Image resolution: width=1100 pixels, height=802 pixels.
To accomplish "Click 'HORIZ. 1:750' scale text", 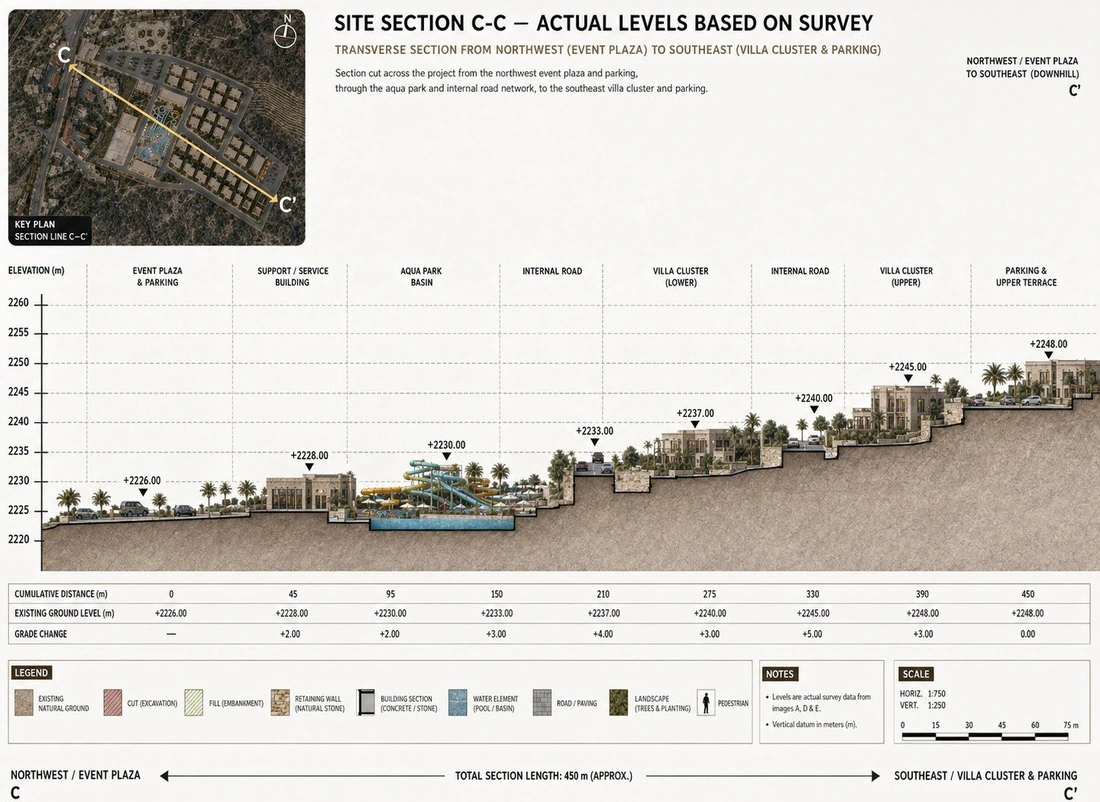I will 923,693.
